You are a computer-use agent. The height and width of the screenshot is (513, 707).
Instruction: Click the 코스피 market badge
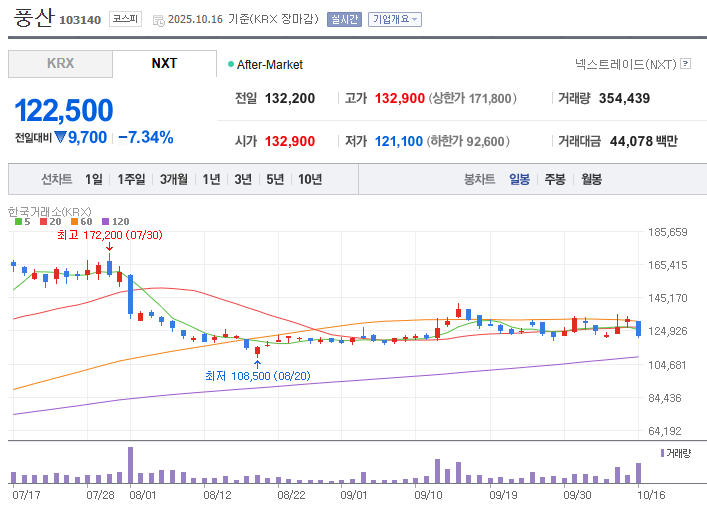tap(126, 19)
